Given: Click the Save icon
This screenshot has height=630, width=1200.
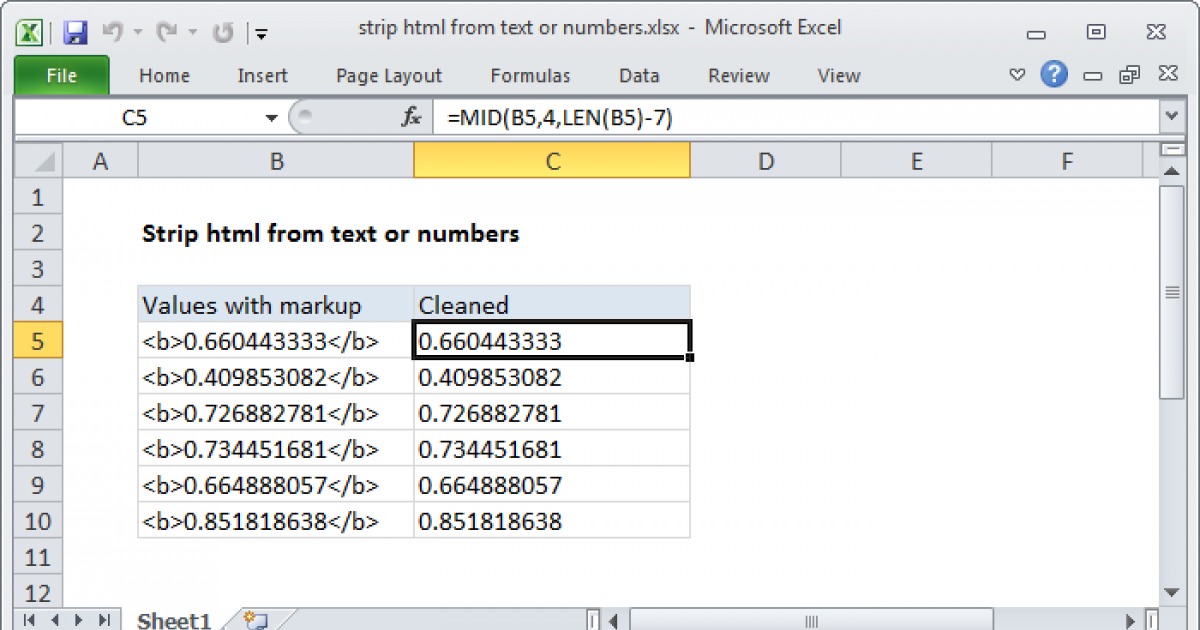Looking at the screenshot, I should pyautogui.click(x=75, y=32).
